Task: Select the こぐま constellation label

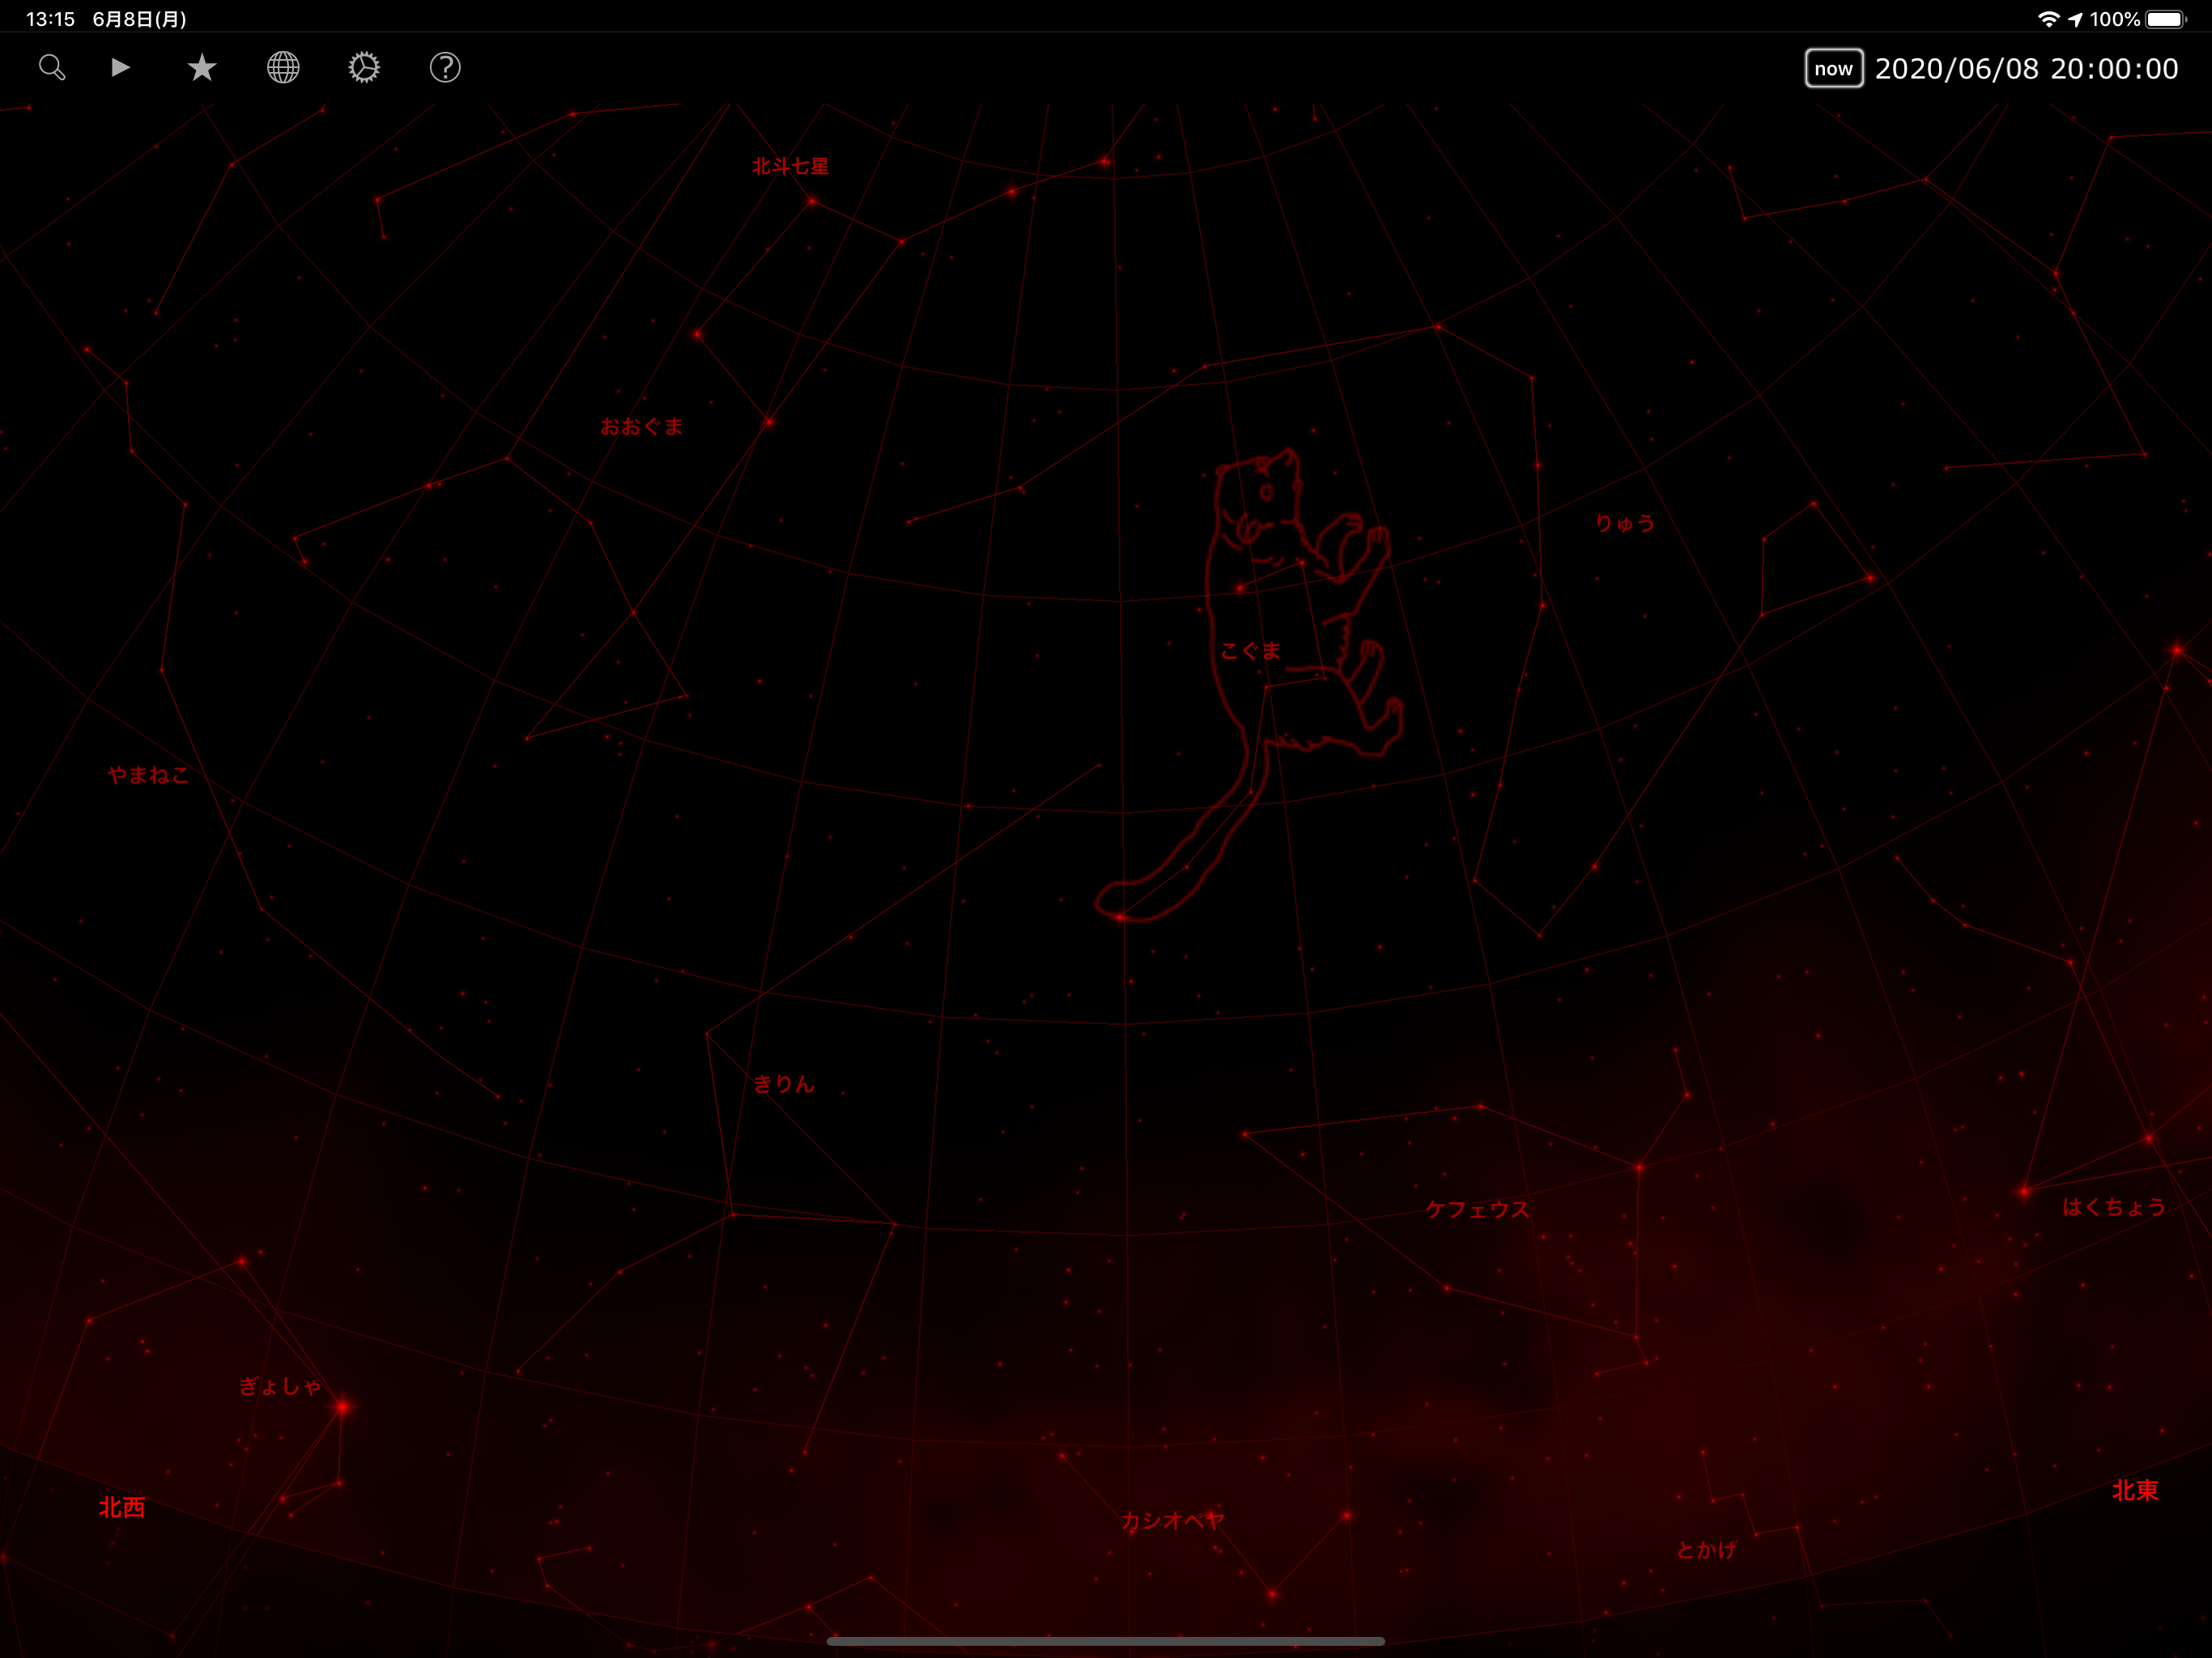Action: pos(1251,651)
